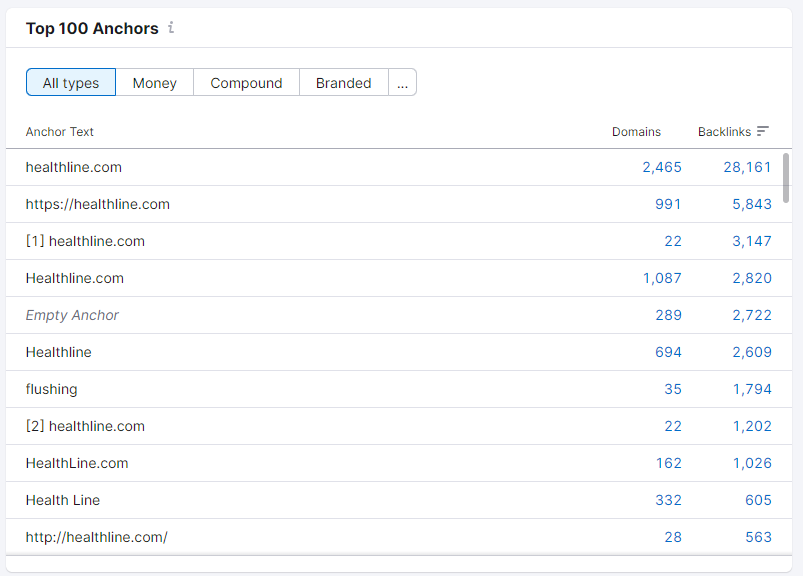Viewport: 803px width, 576px height.
Task: Open 2,465 domains for healthline.com
Action: (x=662, y=167)
